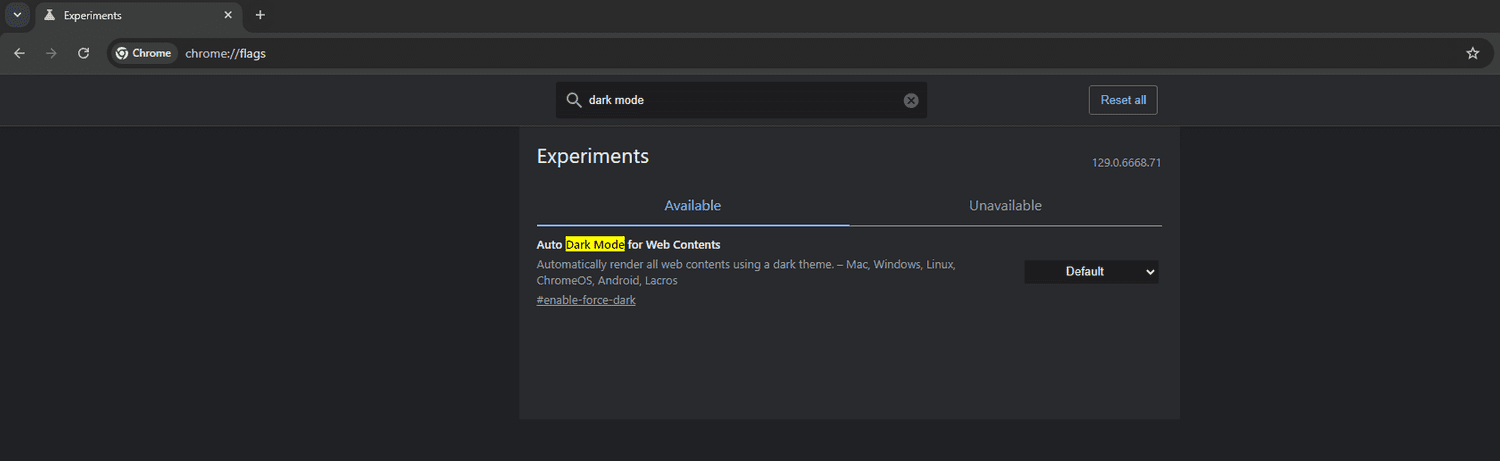The height and width of the screenshot is (461, 1500).
Task: Open a new tab with the plus icon
Action: point(260,15)
